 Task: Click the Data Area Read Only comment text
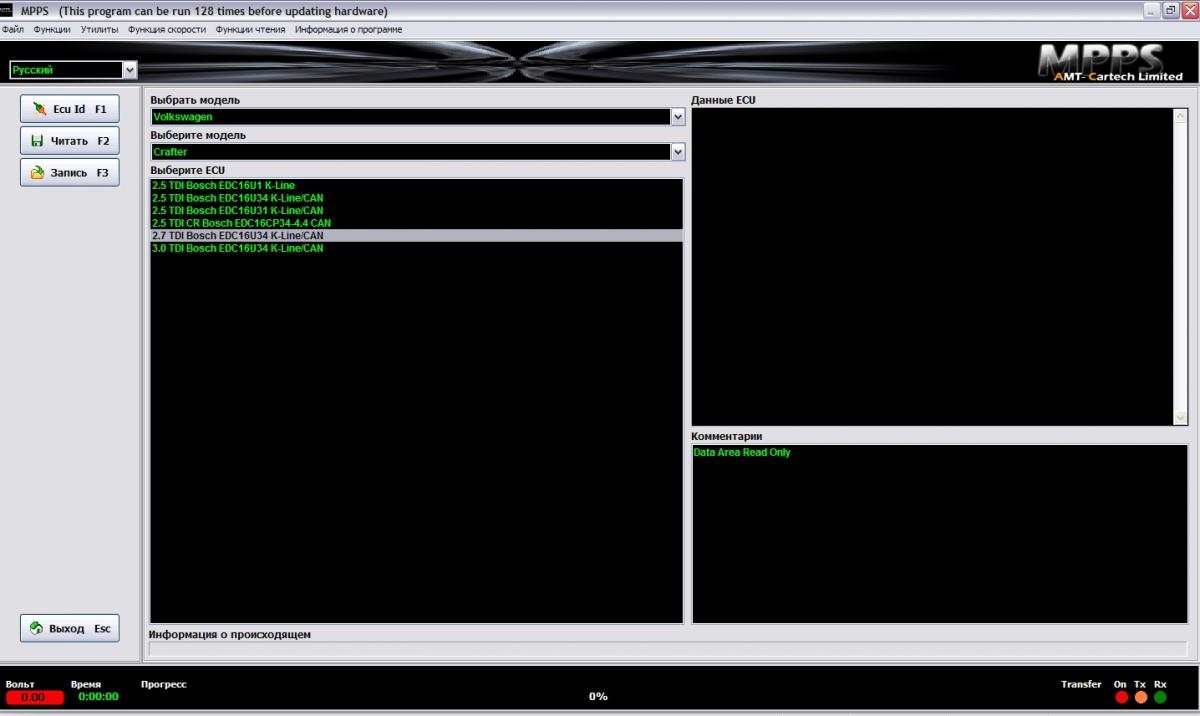(x=742, y=453)
